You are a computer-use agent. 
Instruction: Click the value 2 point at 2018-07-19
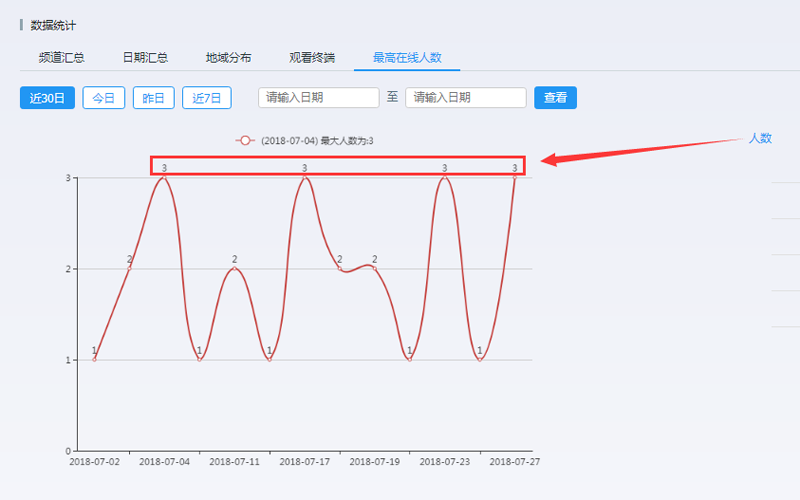[x=375, y=268]
